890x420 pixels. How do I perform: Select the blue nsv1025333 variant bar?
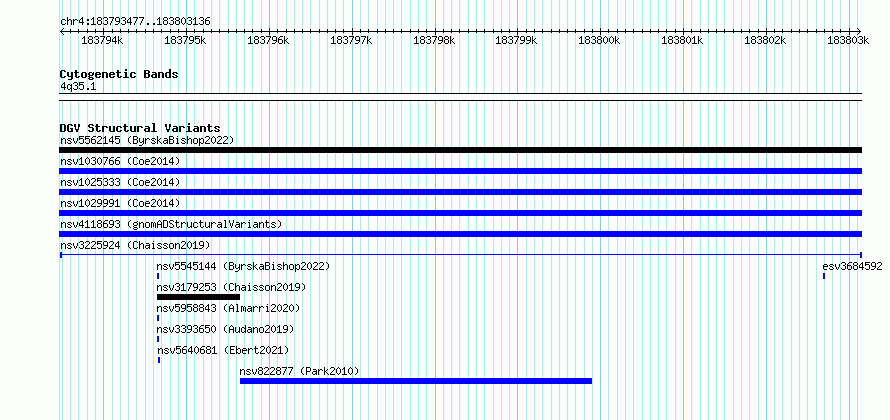tap(461, 192)
